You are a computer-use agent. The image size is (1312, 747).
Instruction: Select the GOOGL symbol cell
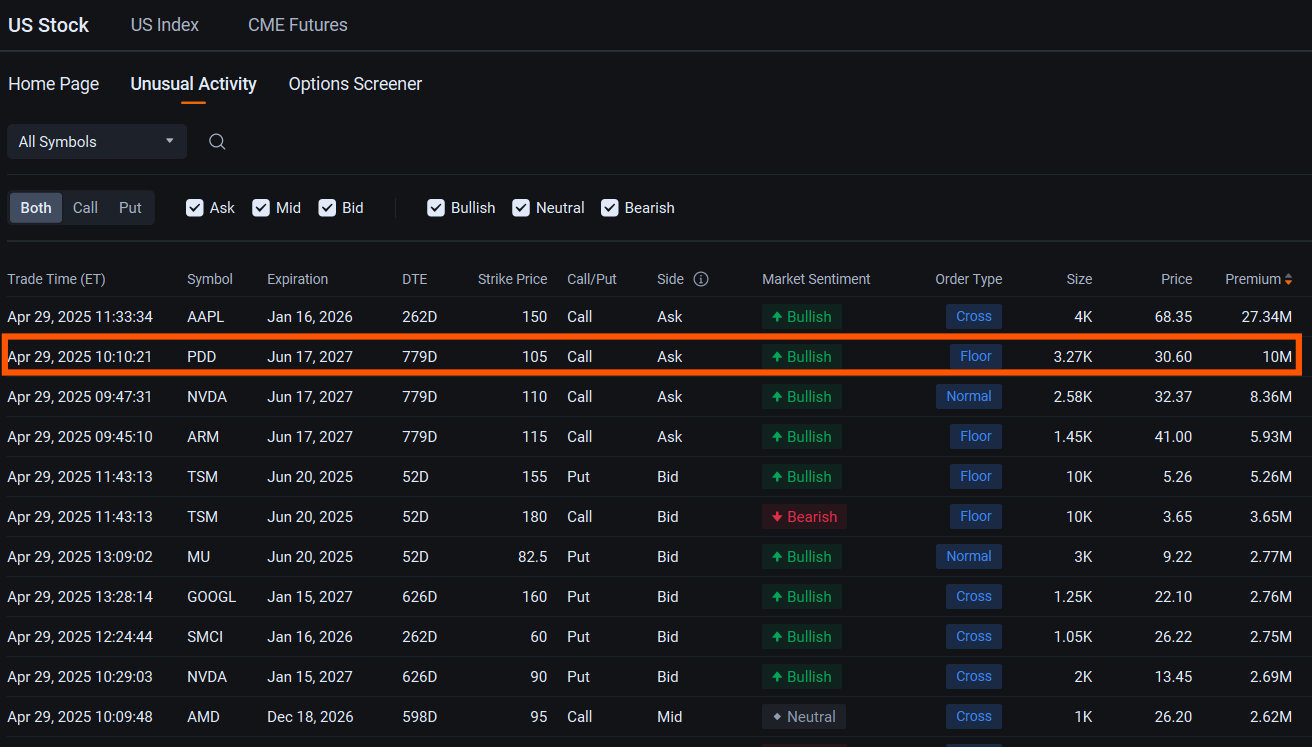pyautogui.click(x=212, y=597)
